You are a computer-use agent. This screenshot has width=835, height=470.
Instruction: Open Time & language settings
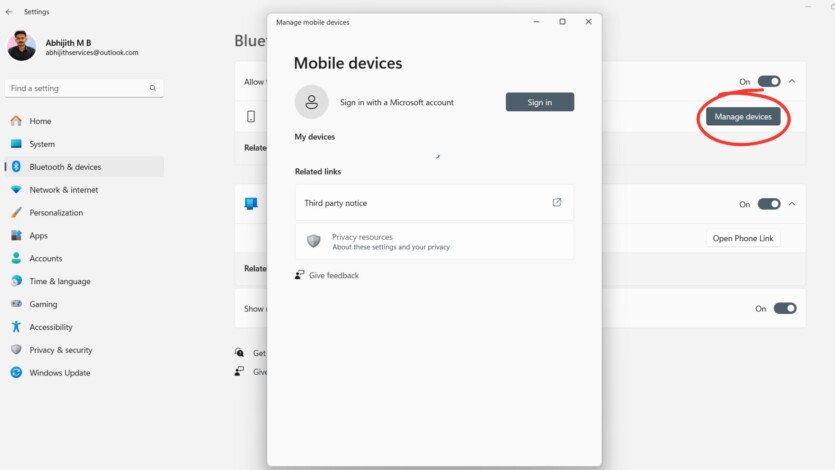pyautogui.click(x=84, y=281)
